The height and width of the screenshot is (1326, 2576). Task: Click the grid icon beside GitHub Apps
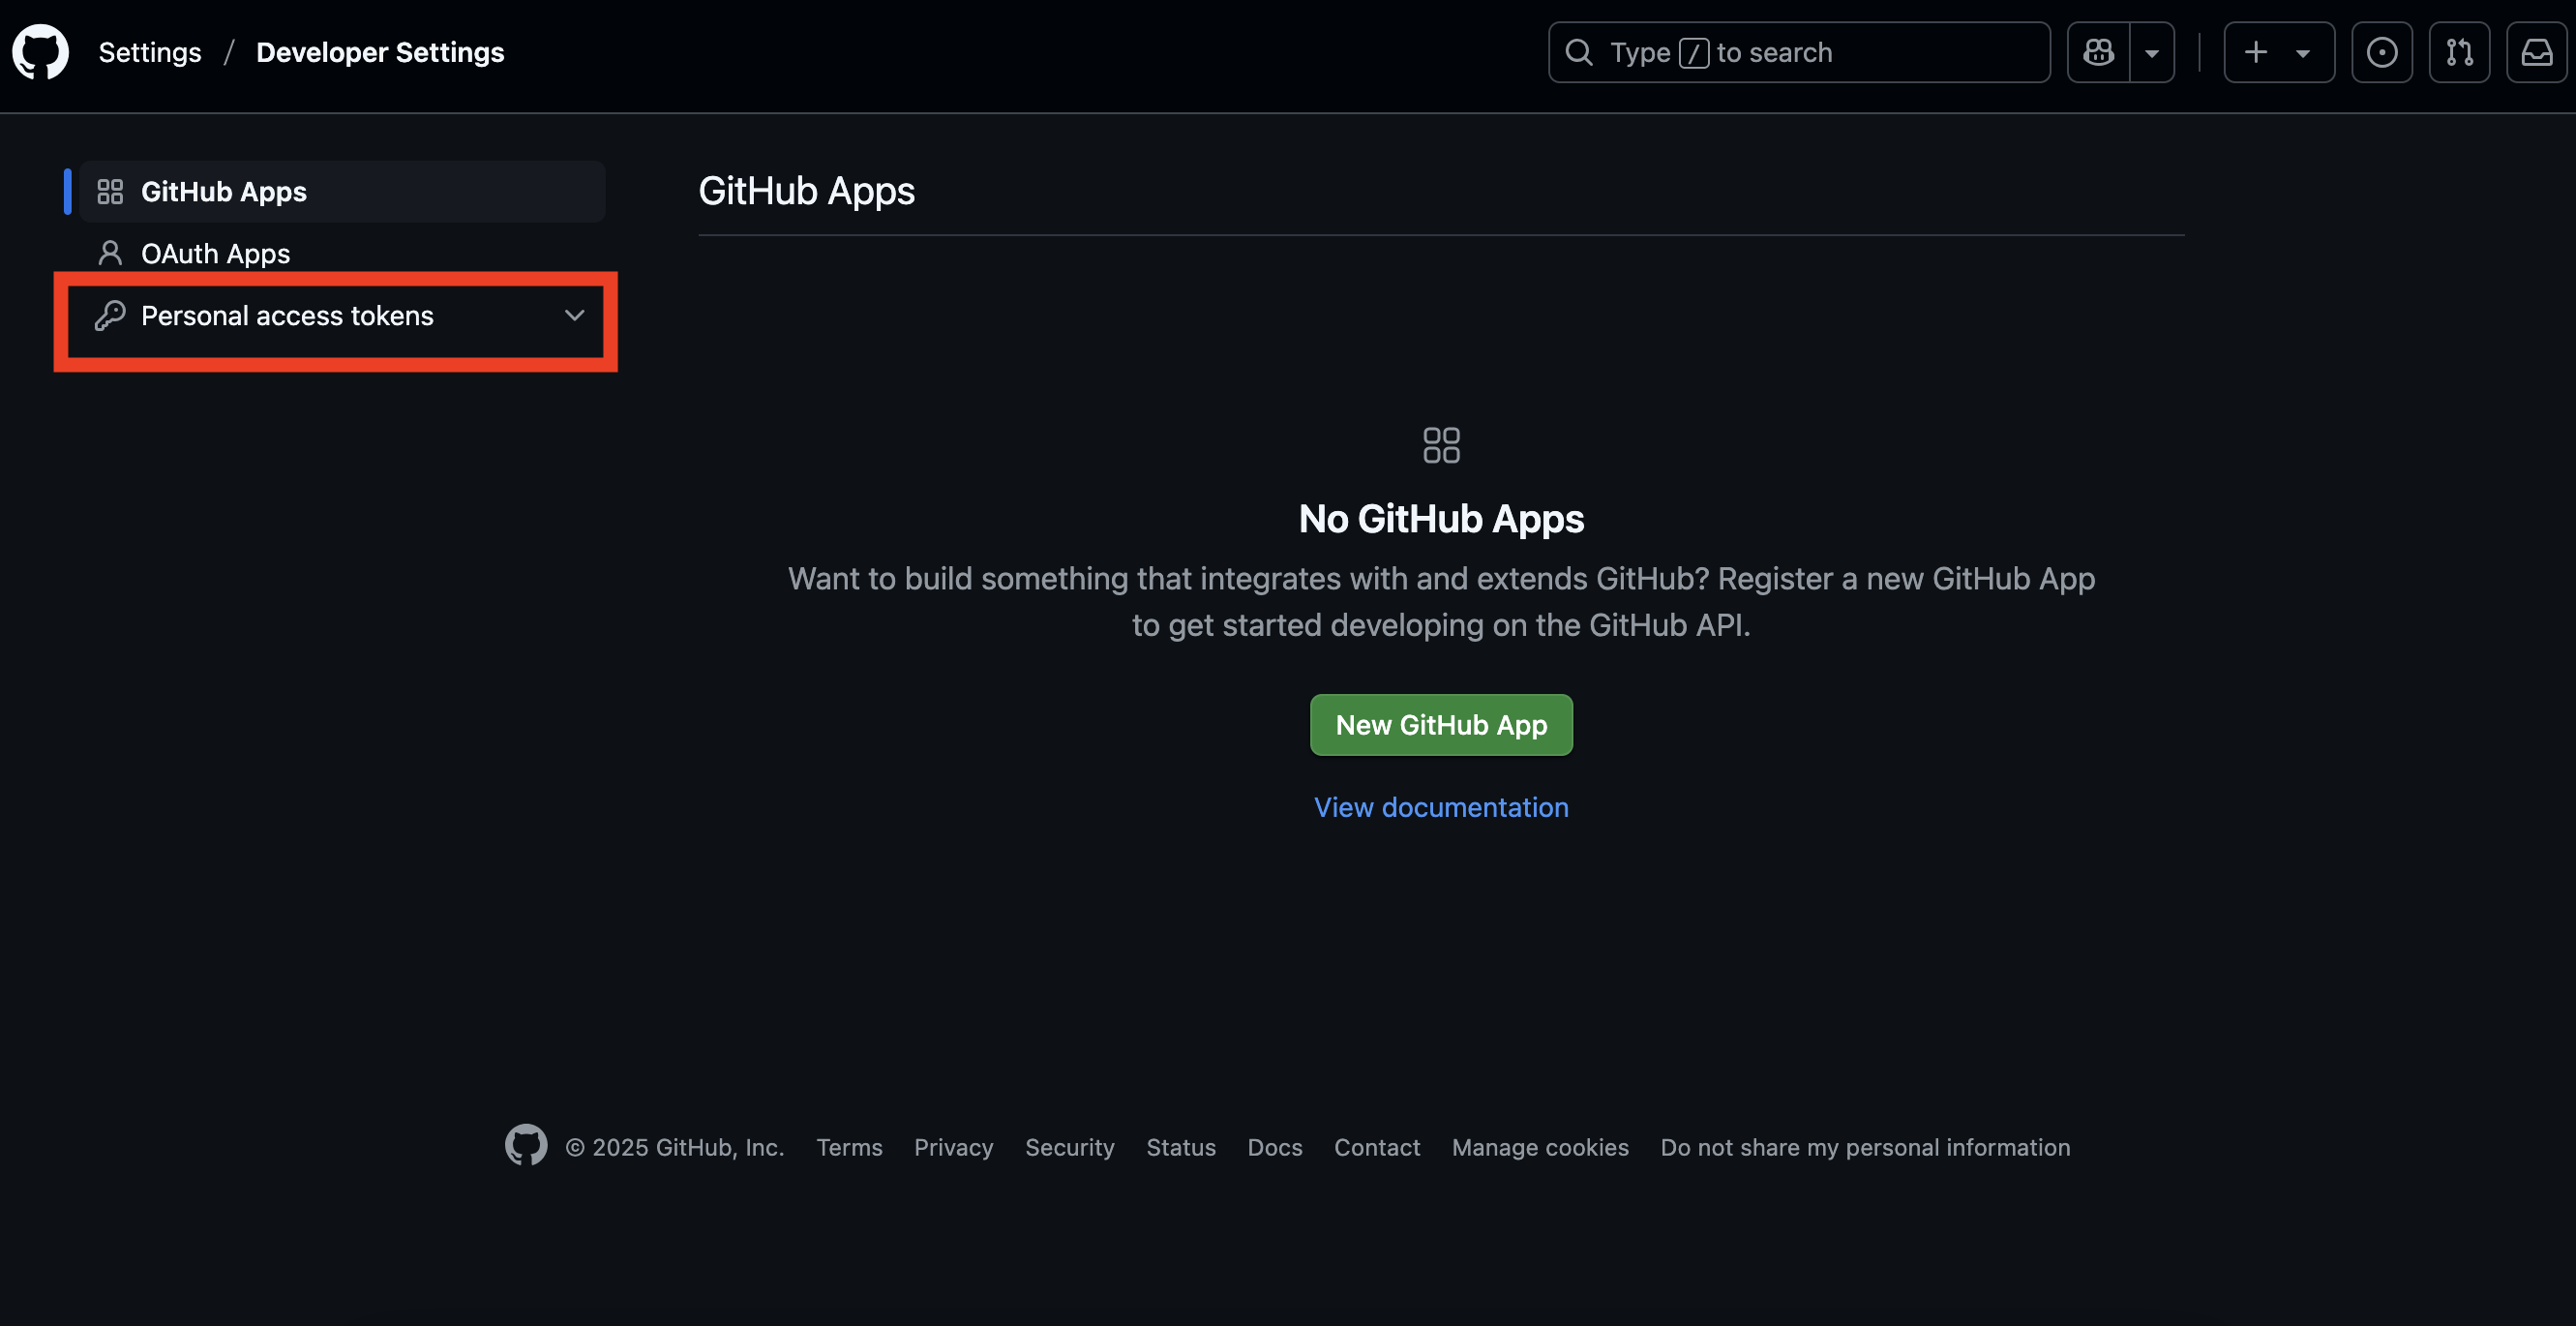point(110,191)
